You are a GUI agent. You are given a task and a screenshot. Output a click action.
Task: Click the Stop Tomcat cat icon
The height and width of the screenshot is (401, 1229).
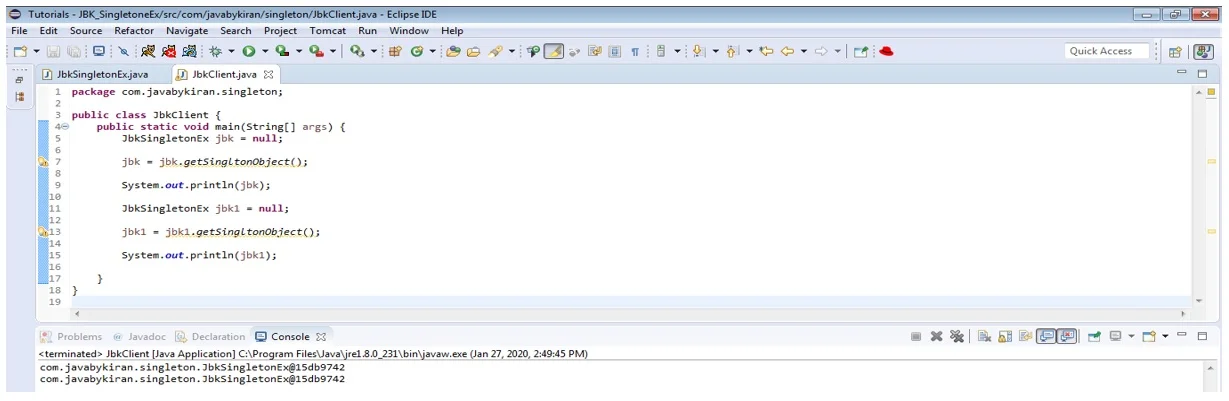point(169,51)
